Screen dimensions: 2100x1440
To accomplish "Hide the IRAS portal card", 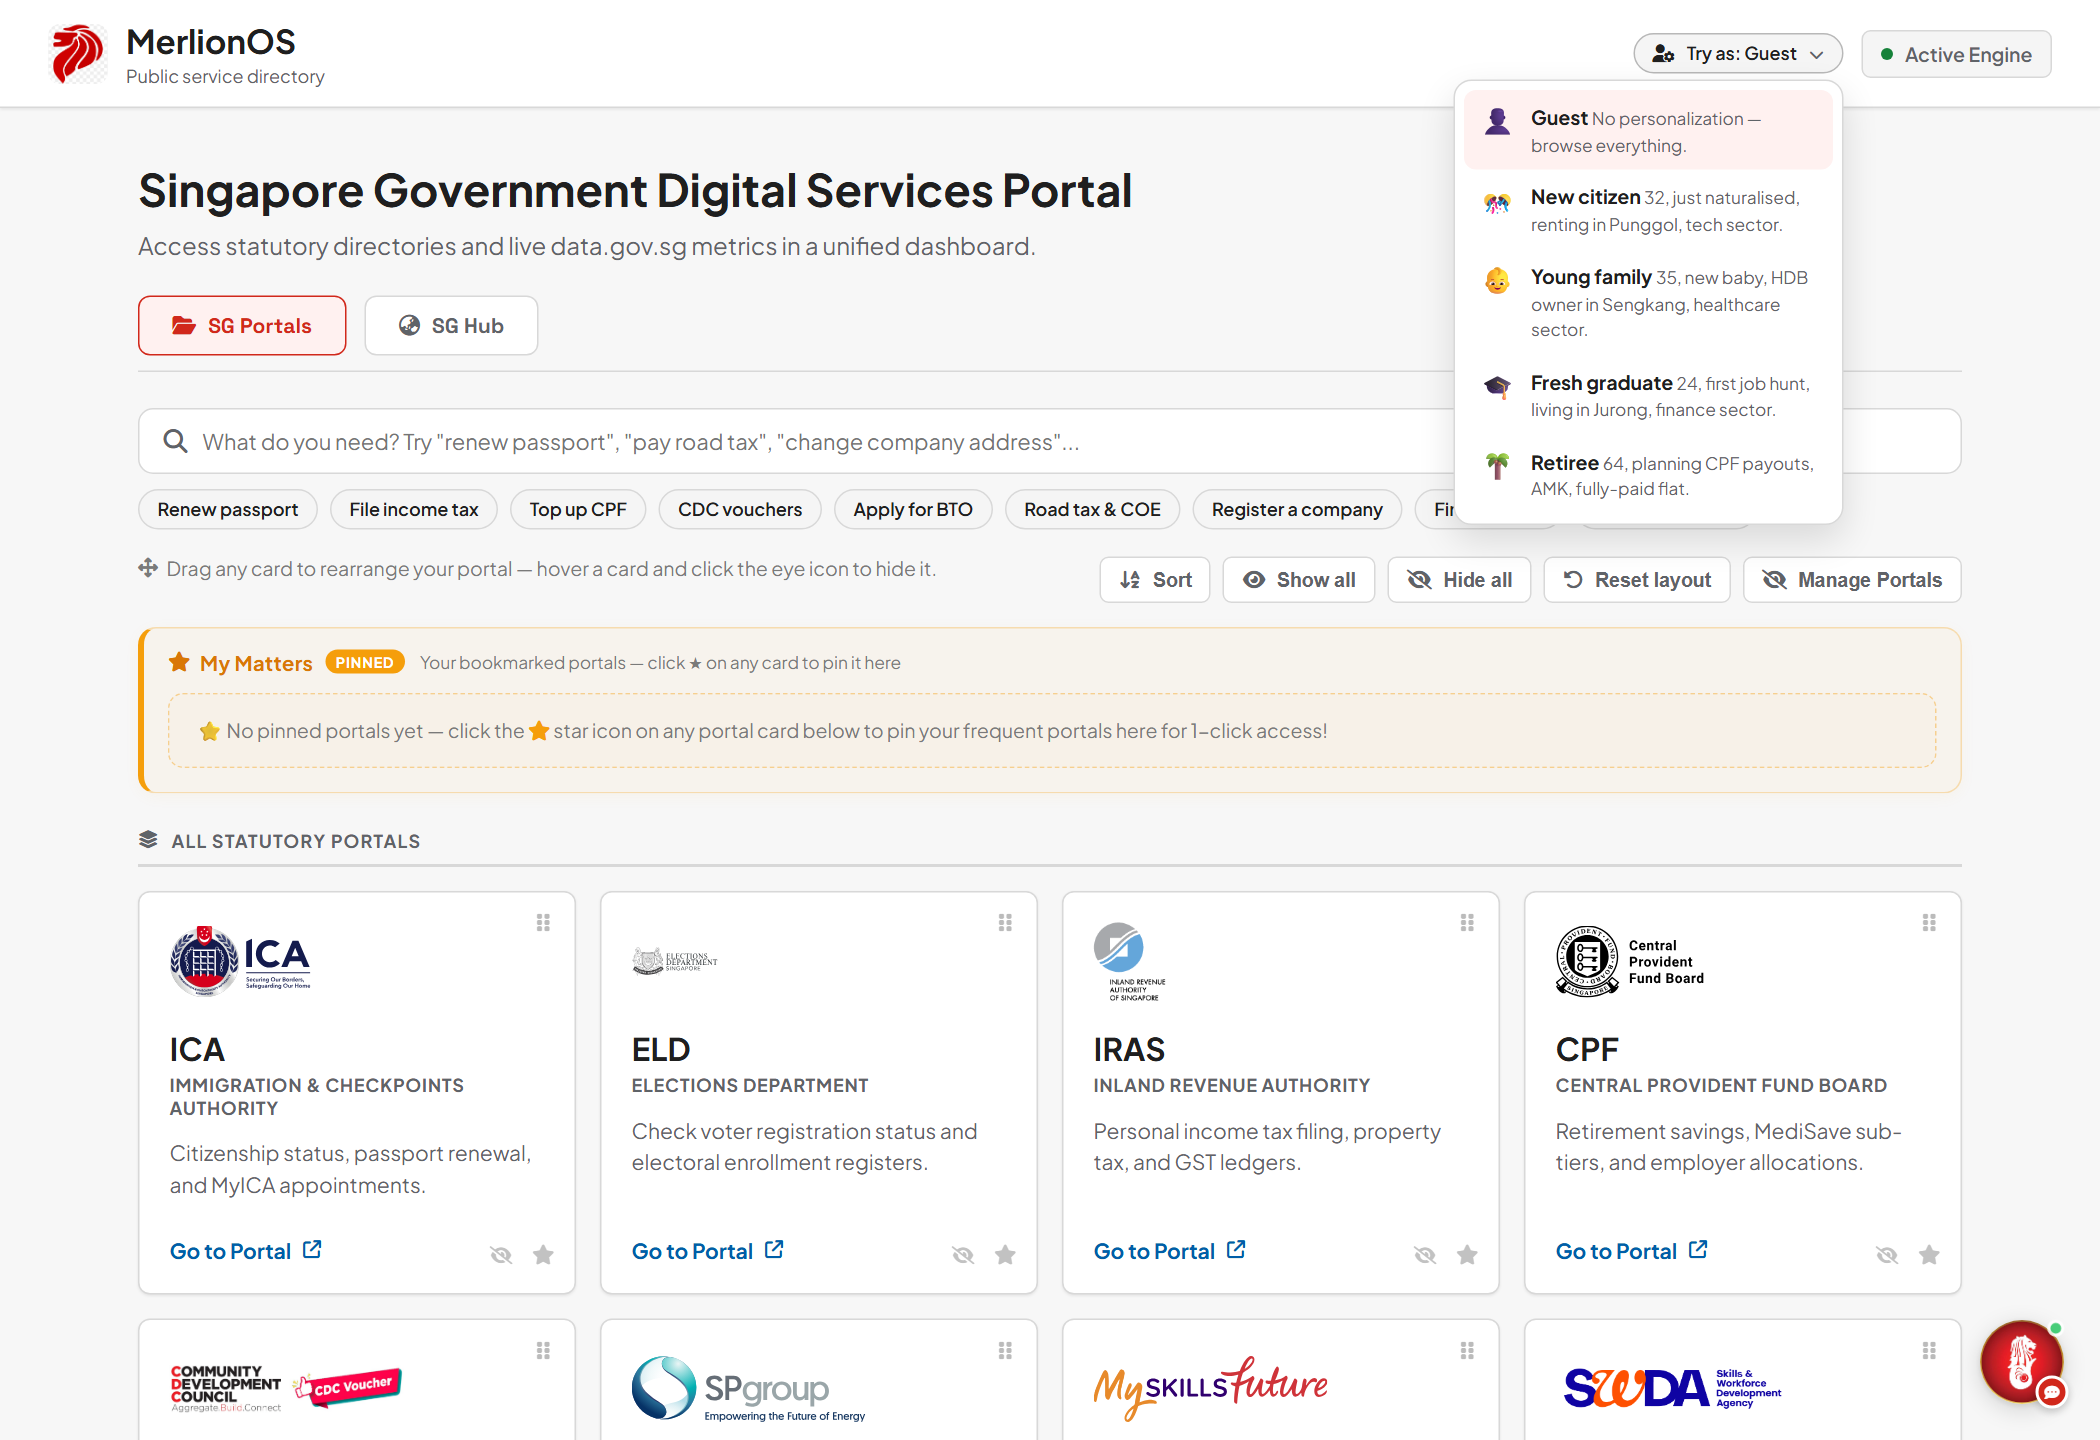I will click(x=1425, y=1254).
